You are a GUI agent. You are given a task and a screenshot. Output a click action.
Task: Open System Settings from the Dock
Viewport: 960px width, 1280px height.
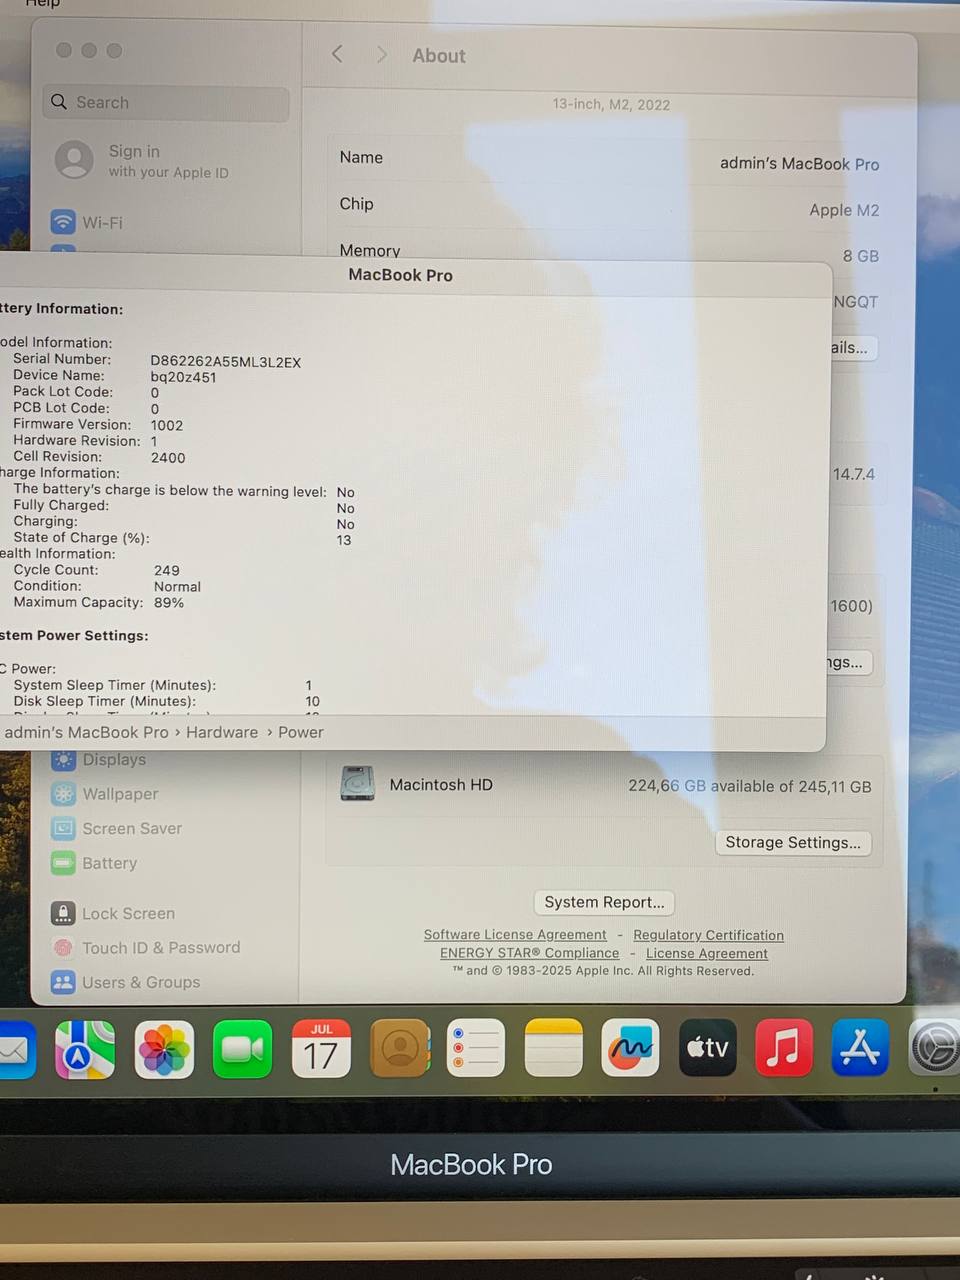pos(935,1048)
